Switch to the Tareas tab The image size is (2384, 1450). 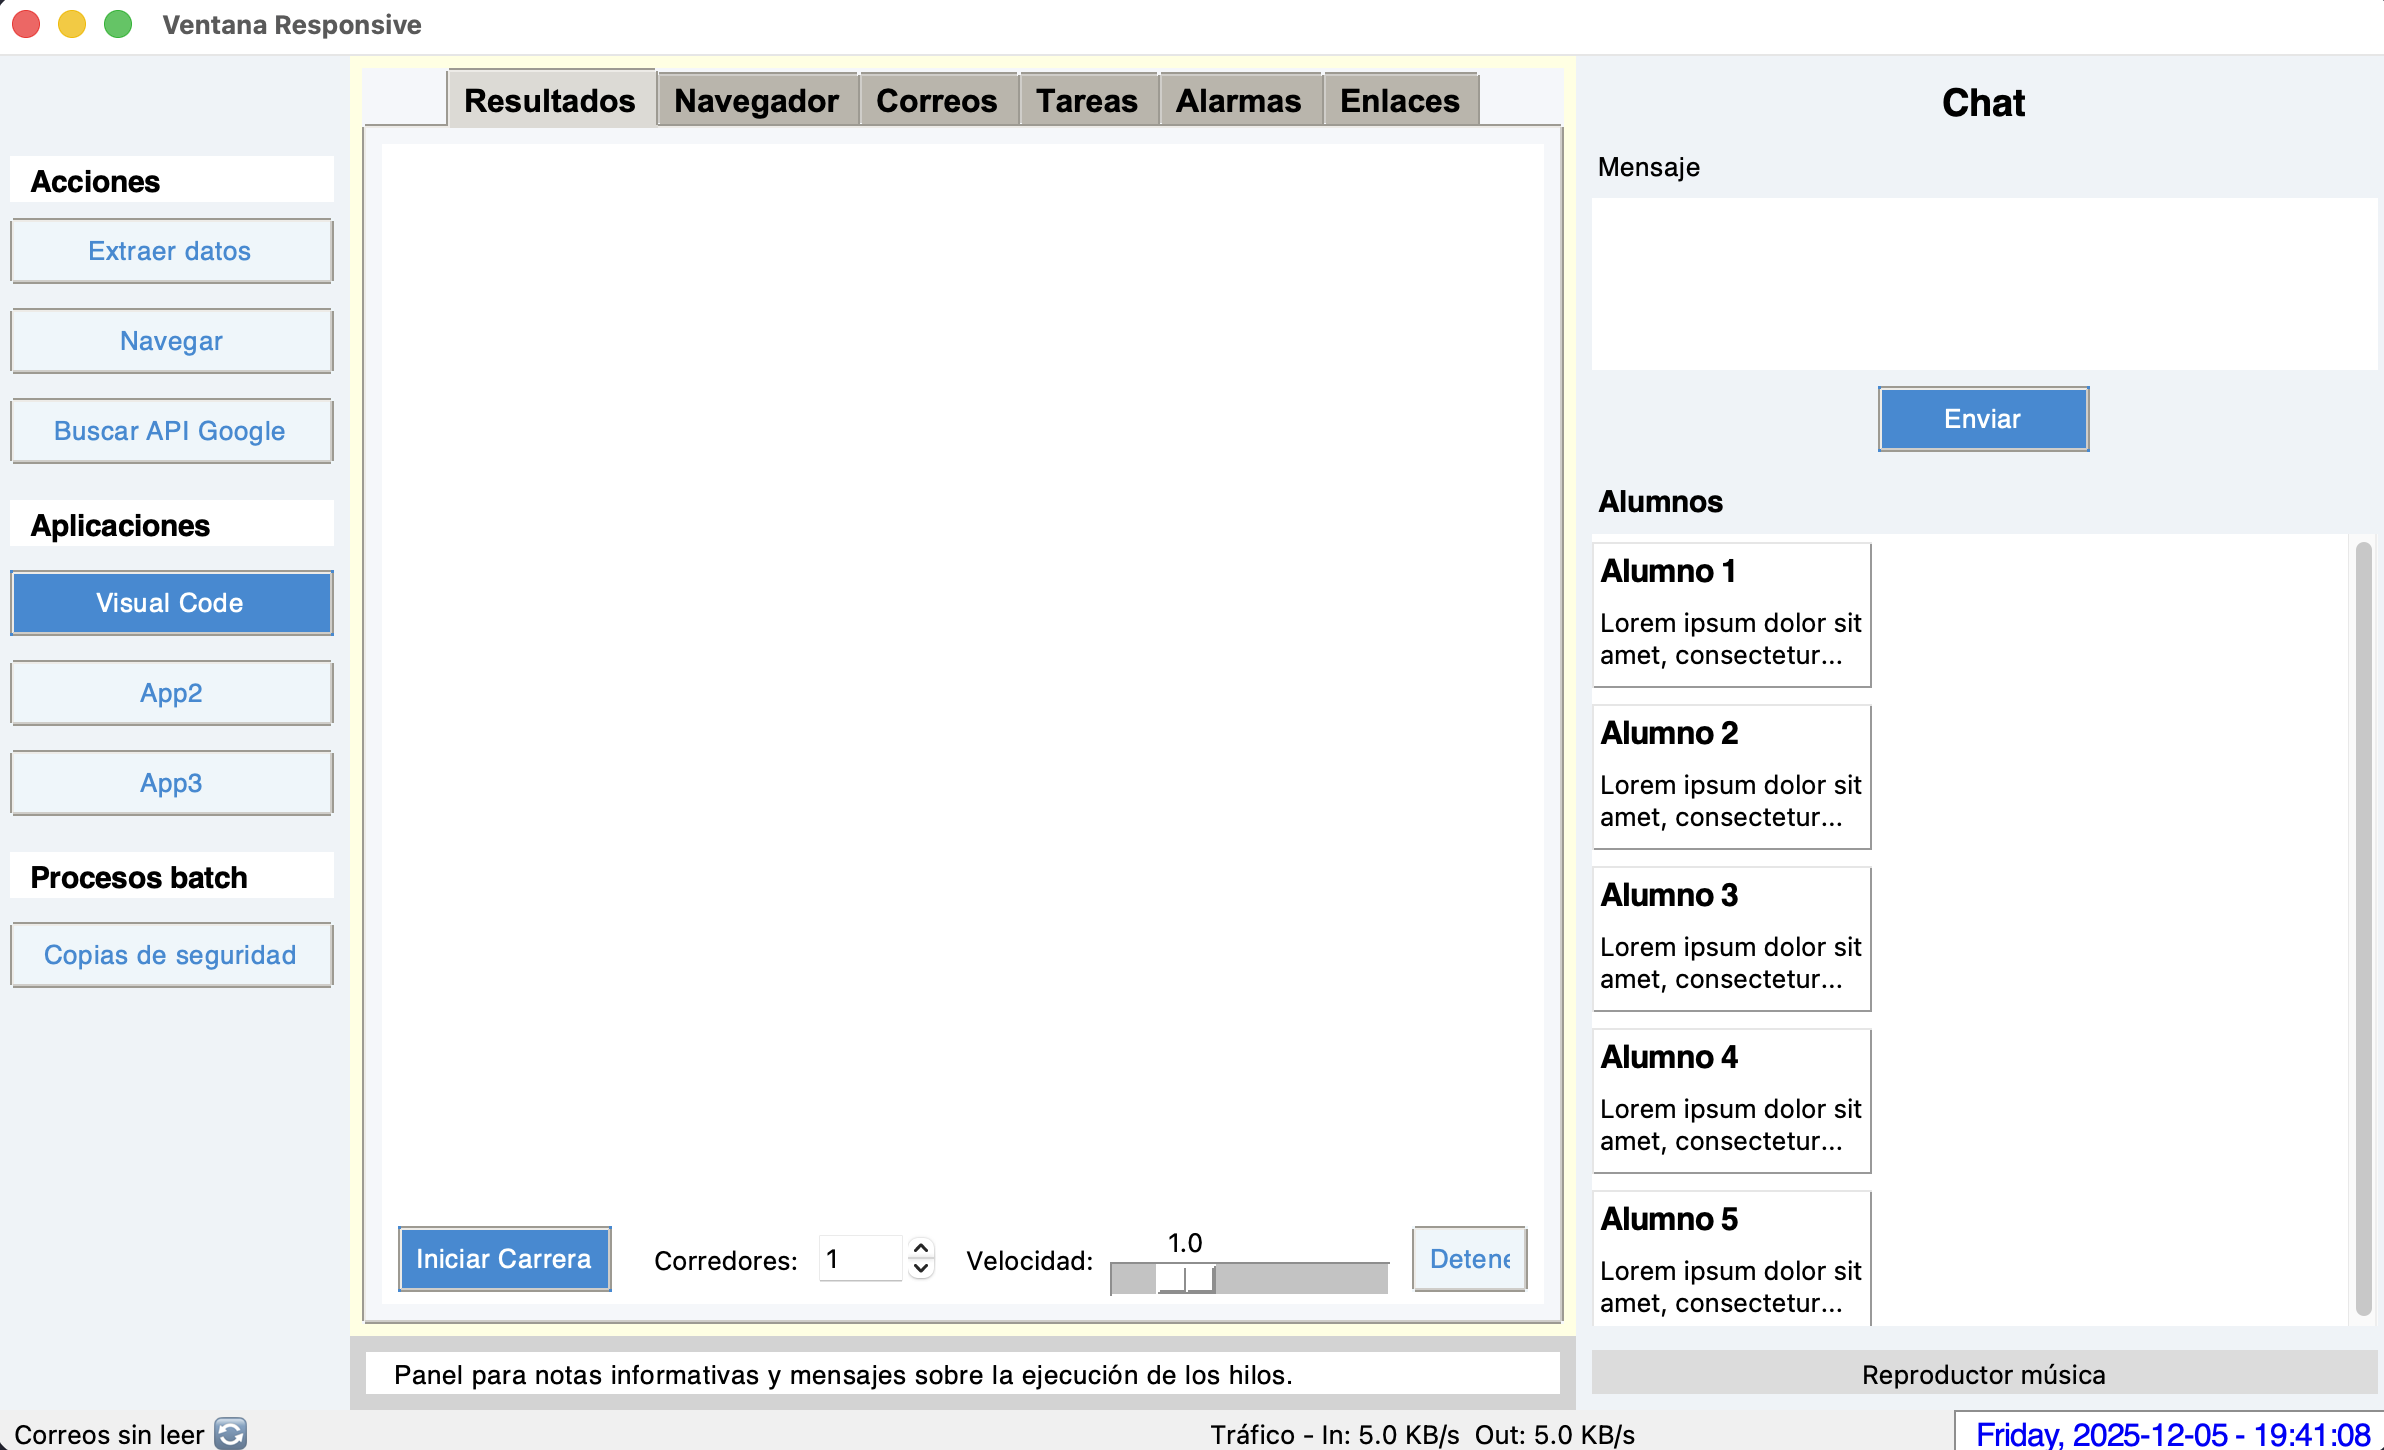(1086, 99)
